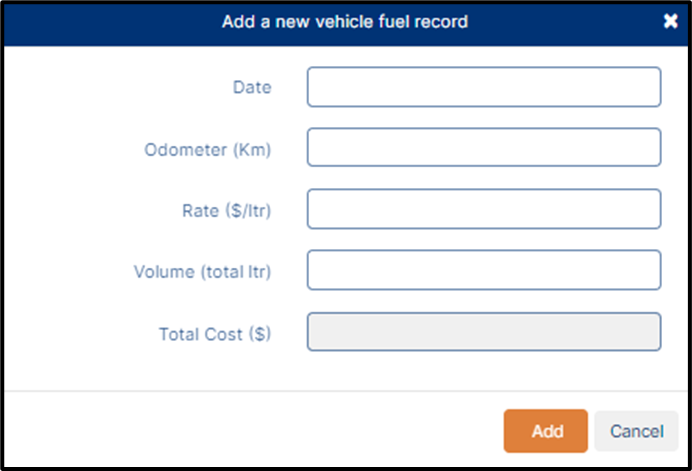Focus the Odometer (Km) input box
The image size is (692, 471).
pyautogui.click(x=484, y=147)
